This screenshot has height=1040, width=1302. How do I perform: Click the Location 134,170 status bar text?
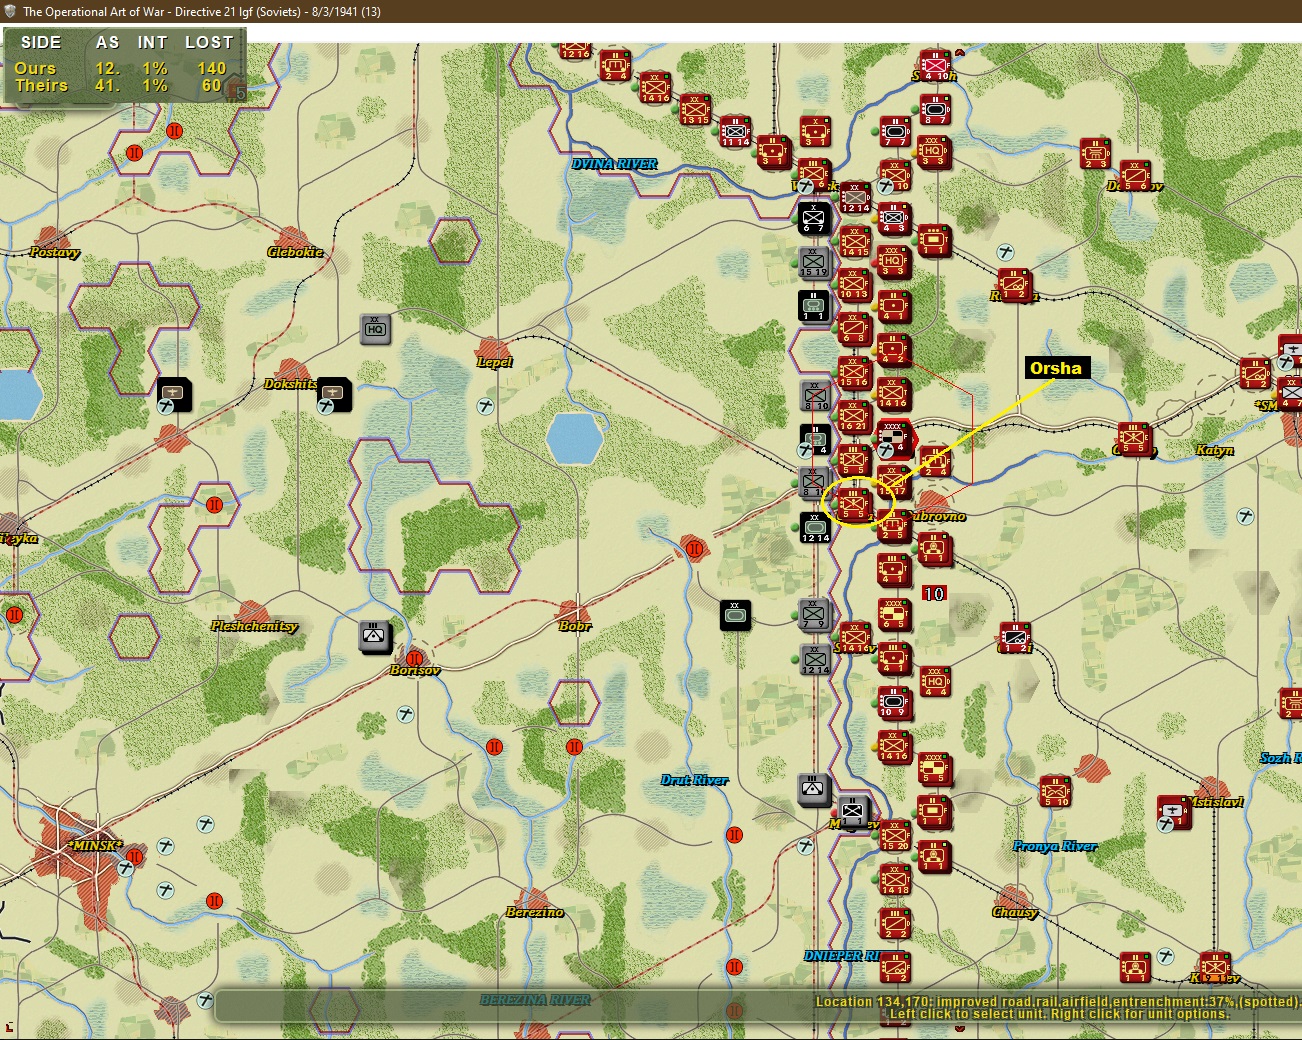(x=1056, y=1001)
